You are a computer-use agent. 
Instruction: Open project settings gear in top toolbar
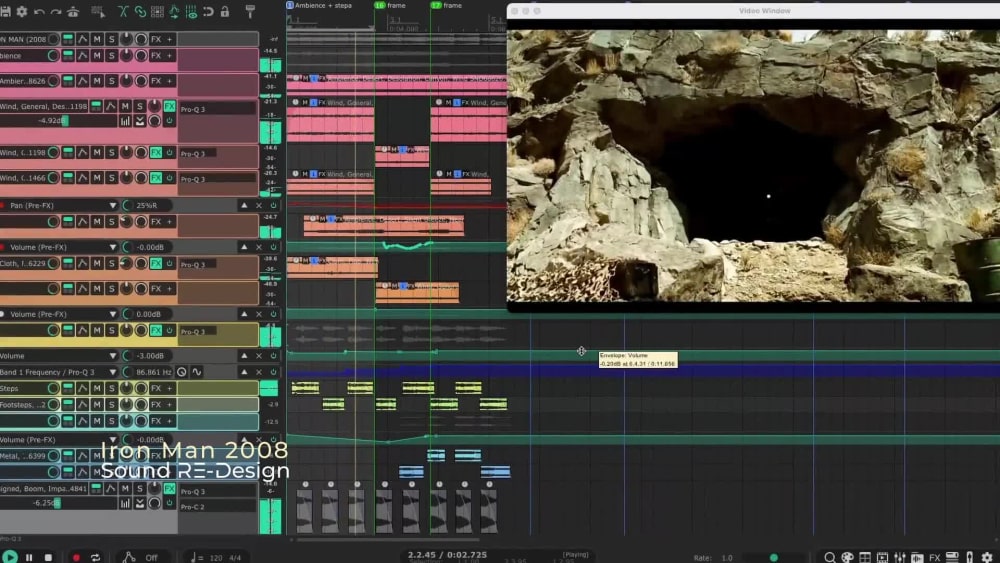(x=22, y=11)
